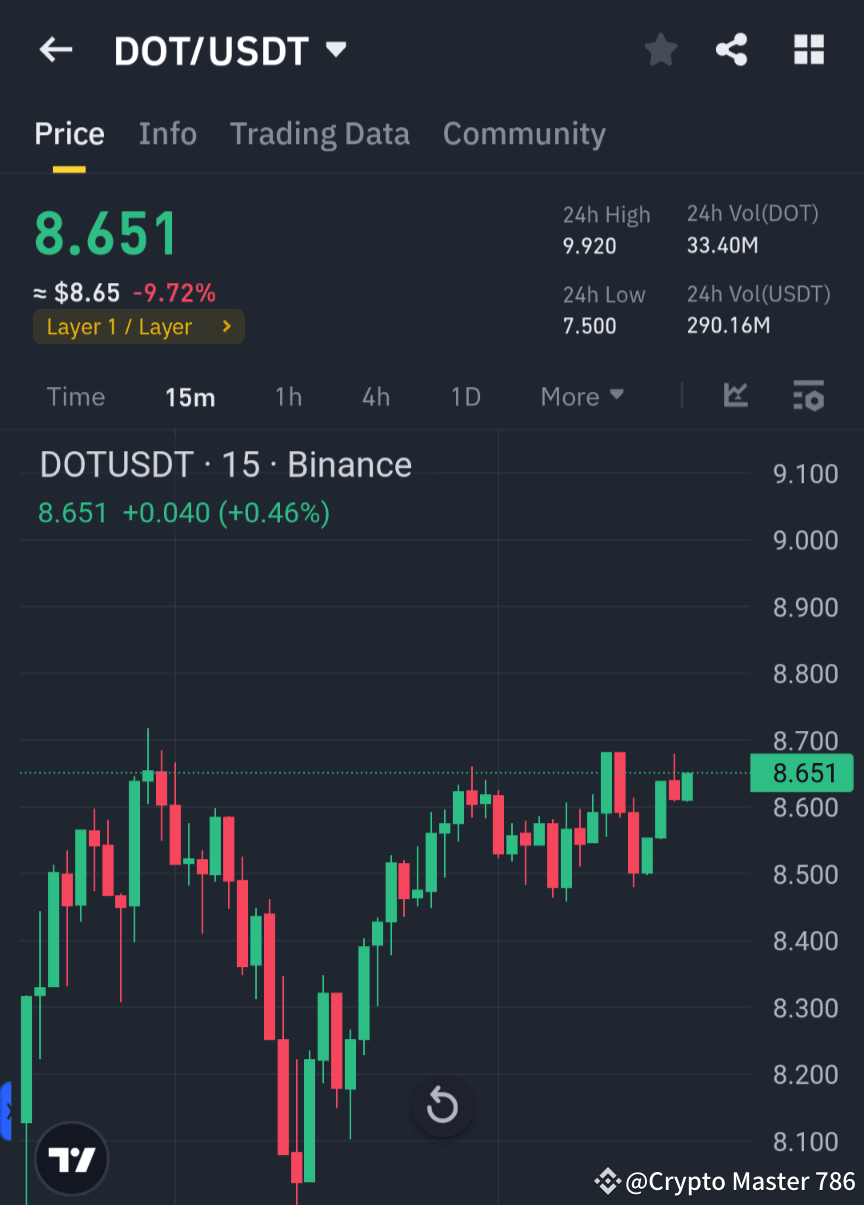Open the Layer 1 / Layer category tag
The width and height of the screenshot is (864, 1205).
pyautogui.click(x=138, y=326)
